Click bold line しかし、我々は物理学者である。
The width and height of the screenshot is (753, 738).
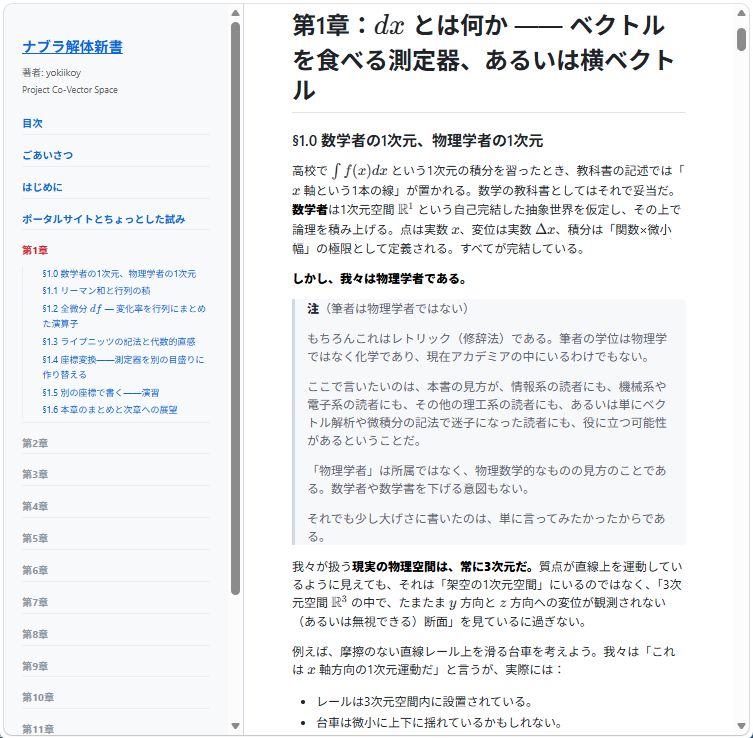click(x=380, y=279)
